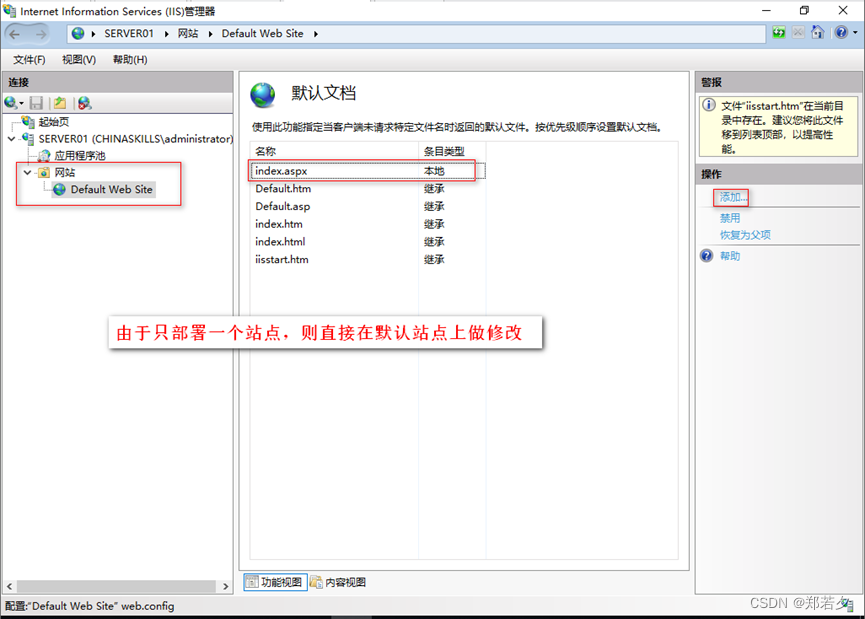Screen dimensions: 865x619
Task: Click the help icon in actions pane
Action: pyautogui.click(x=707, y=256)
